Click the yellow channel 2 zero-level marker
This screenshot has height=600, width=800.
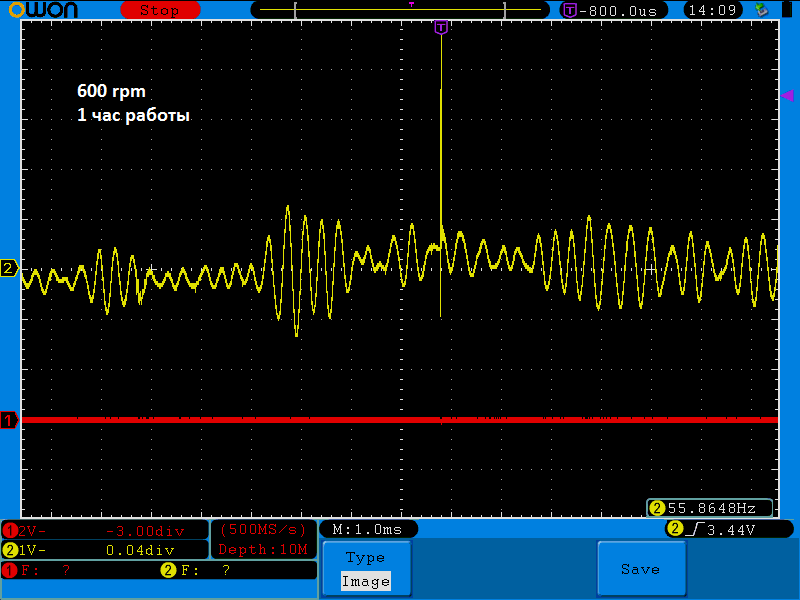(x=10, y=268)
